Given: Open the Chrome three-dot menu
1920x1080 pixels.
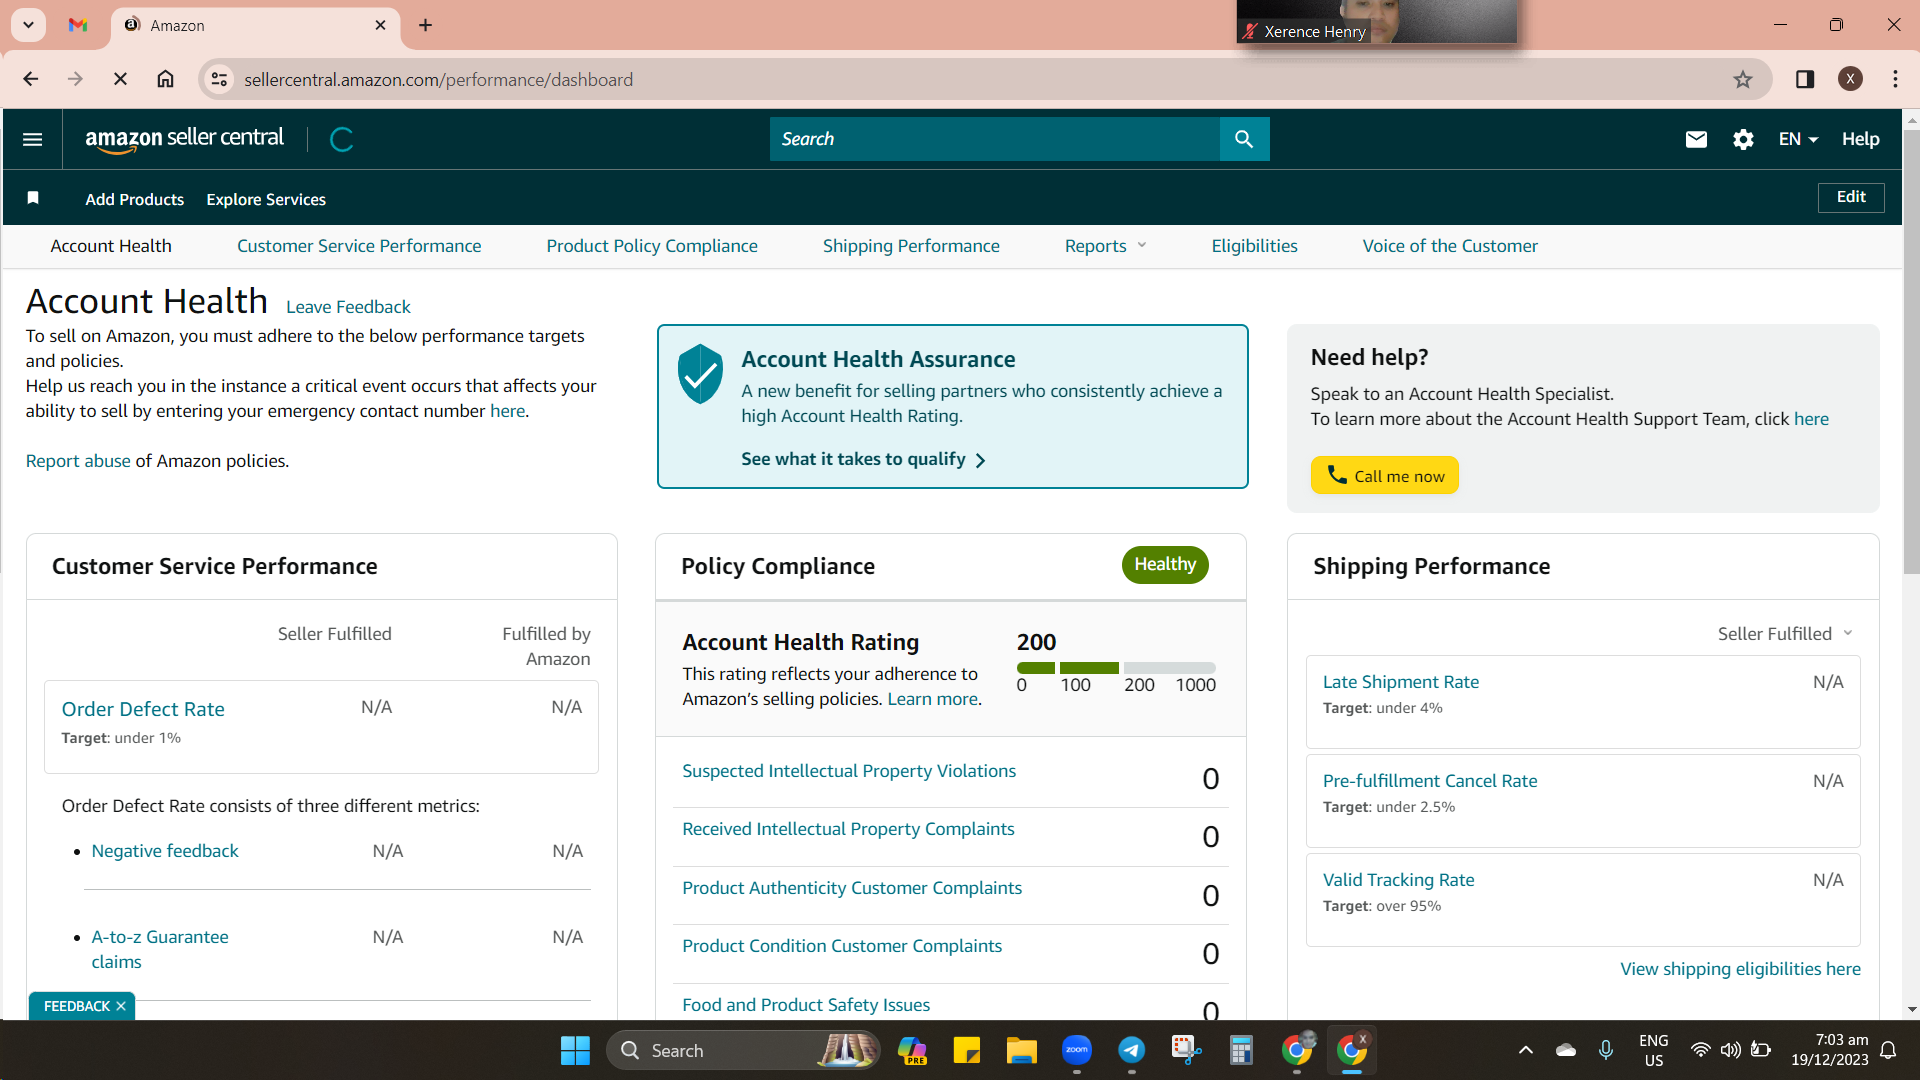Looking at the screenshot, I should pyautogui.click(x=1895, y=79).
